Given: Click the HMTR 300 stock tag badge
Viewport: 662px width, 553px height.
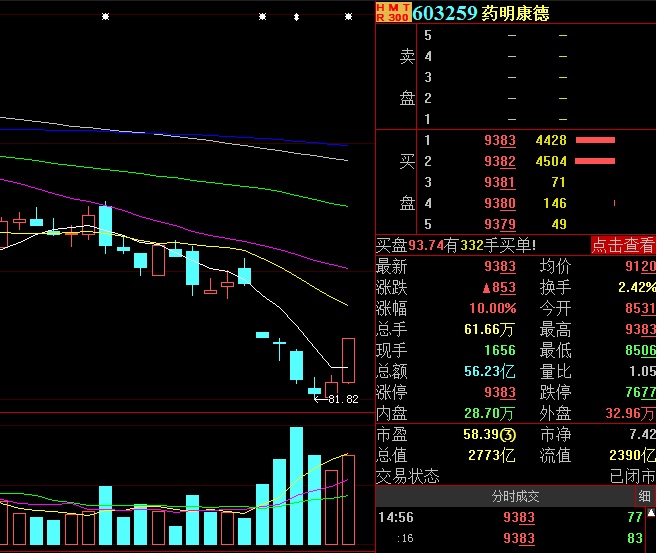Looking at the screenshot, I should [x=392, y=12].
